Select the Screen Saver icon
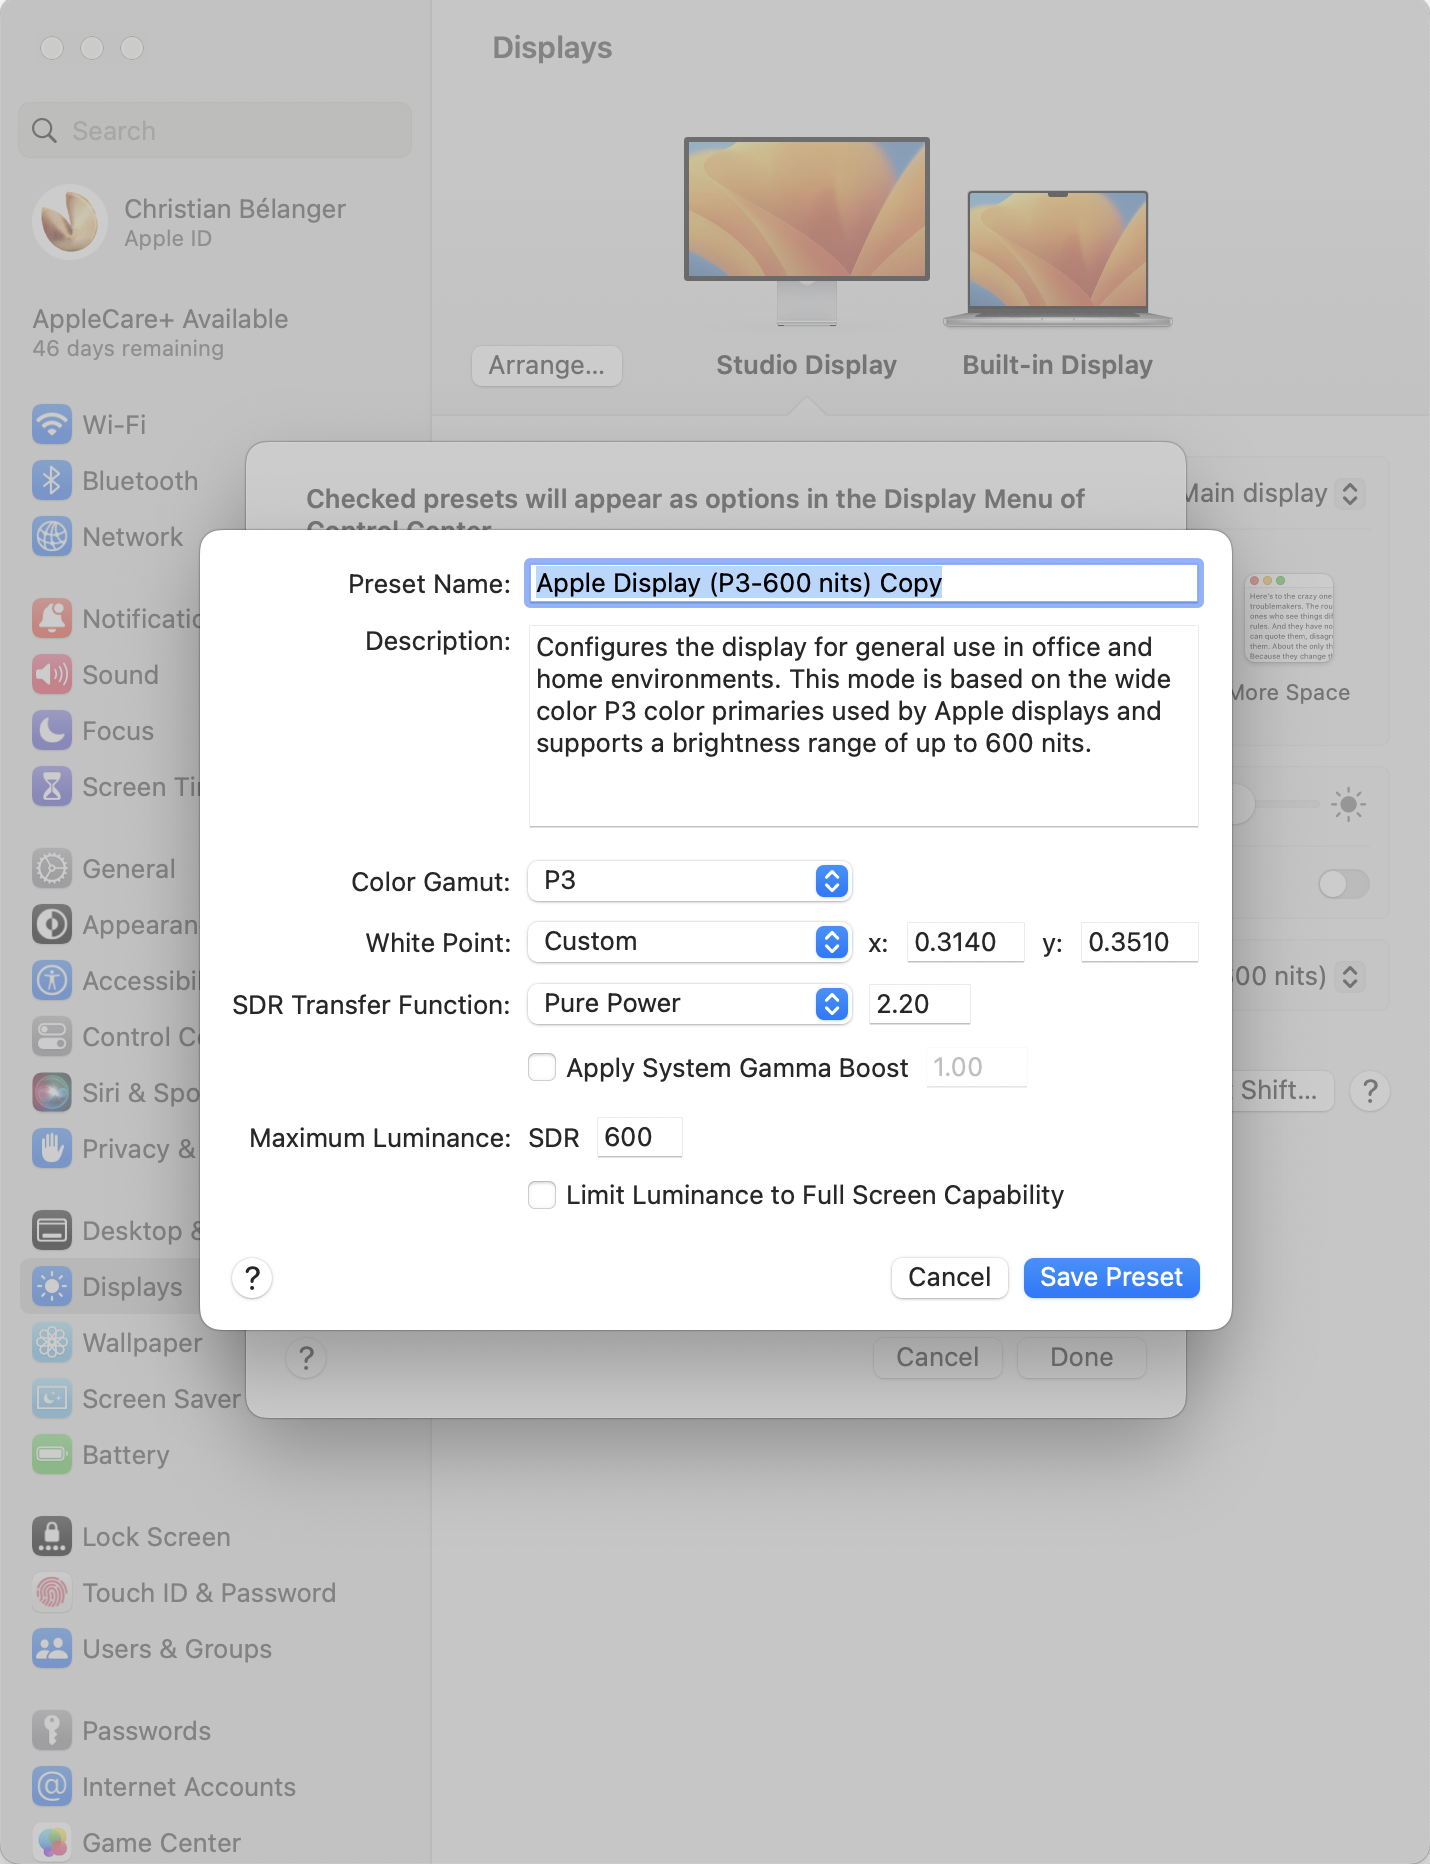The height and width of the screenshot is (1864, 1430). pyautogui.click(x=52, y=1399)
